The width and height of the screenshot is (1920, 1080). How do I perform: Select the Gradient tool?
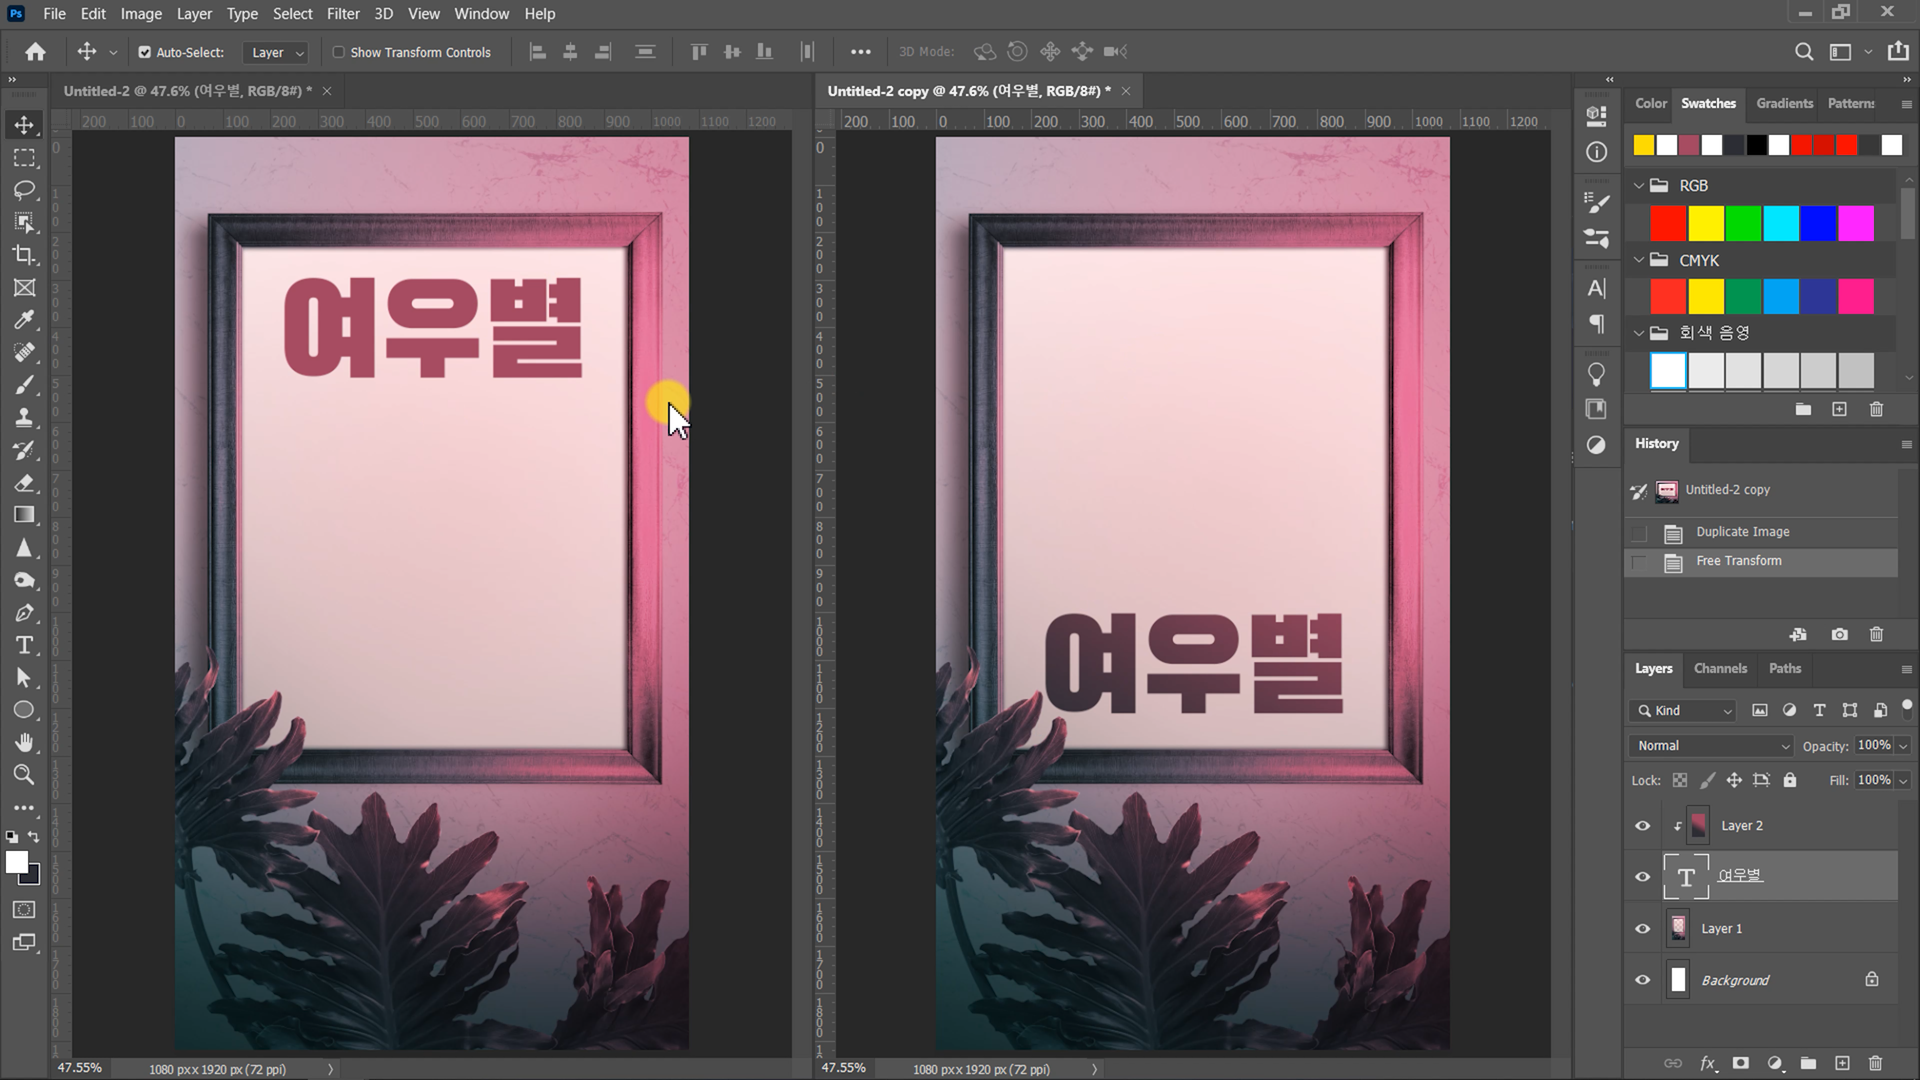24,515
